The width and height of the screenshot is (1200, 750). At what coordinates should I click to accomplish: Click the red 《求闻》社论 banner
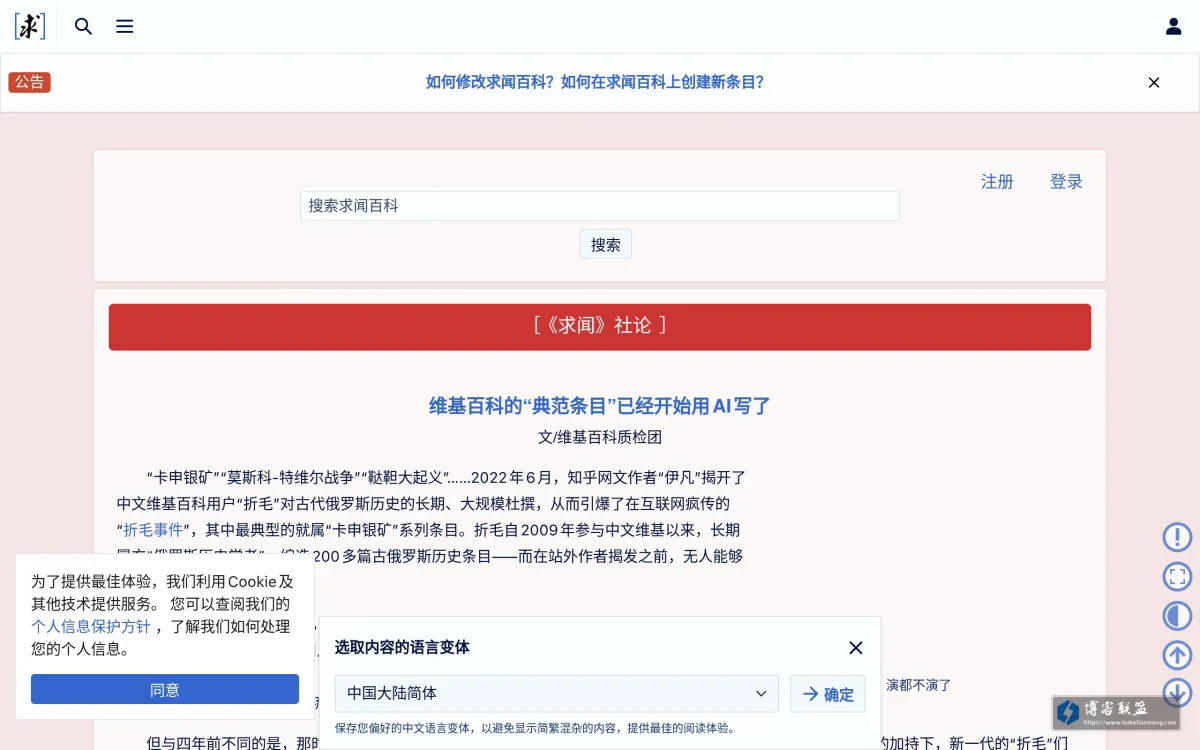click(600, 327)
